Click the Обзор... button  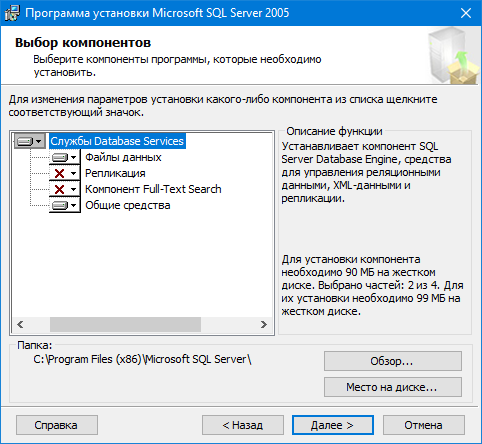click(x=393, y=361)
